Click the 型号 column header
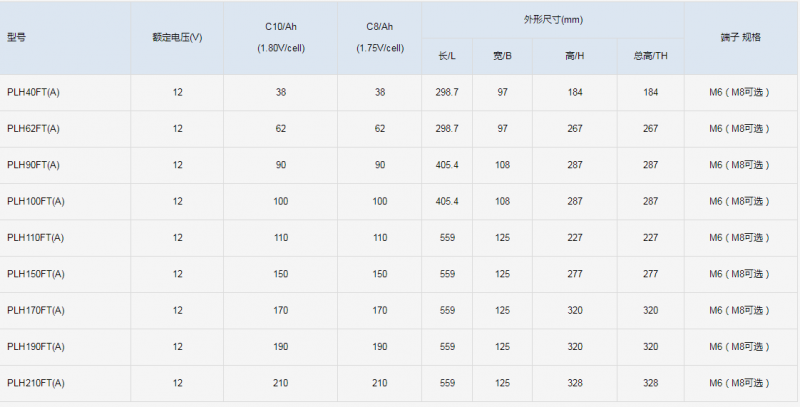The image size is (800, 407). pos(16,37)
